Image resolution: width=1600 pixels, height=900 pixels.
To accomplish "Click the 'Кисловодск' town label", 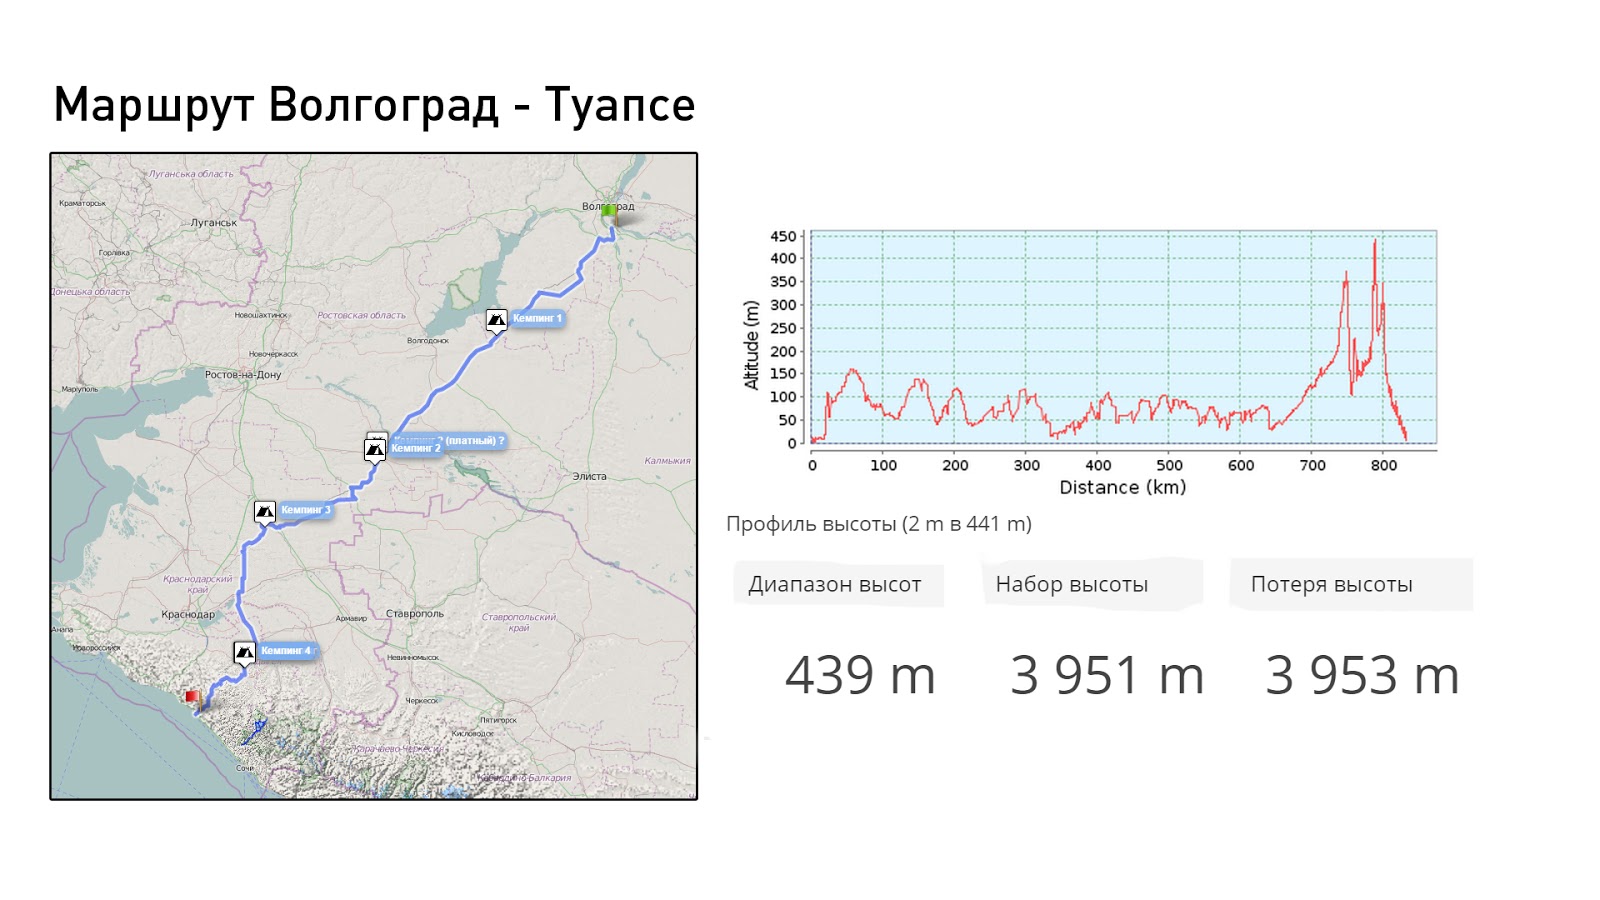I will click(473, 733).
